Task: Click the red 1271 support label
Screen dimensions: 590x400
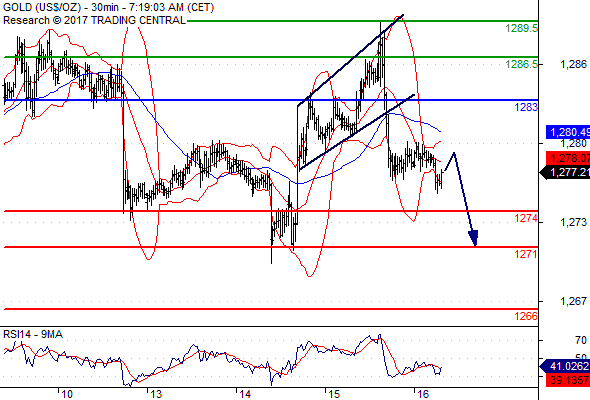Action: pos(526,254)
